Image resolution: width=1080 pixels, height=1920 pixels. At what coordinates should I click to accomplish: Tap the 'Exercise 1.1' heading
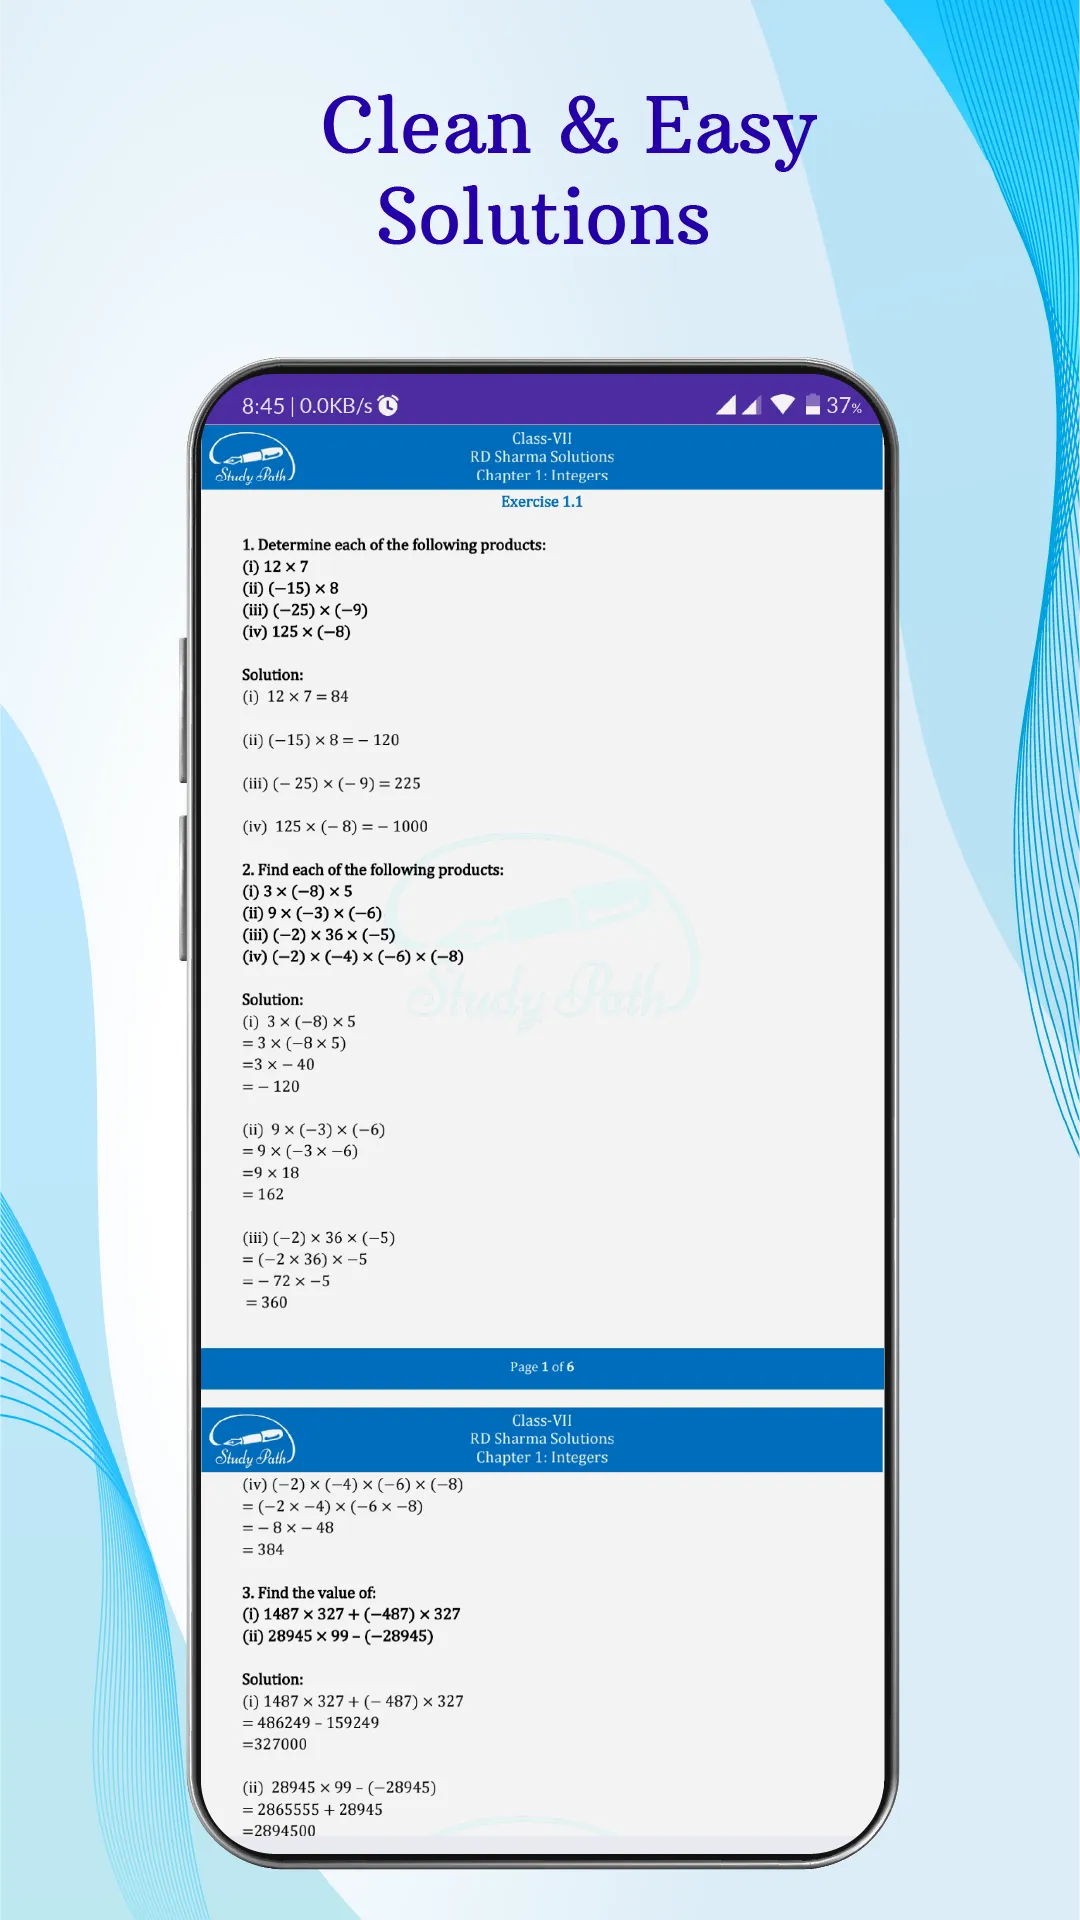click(542, 502)
